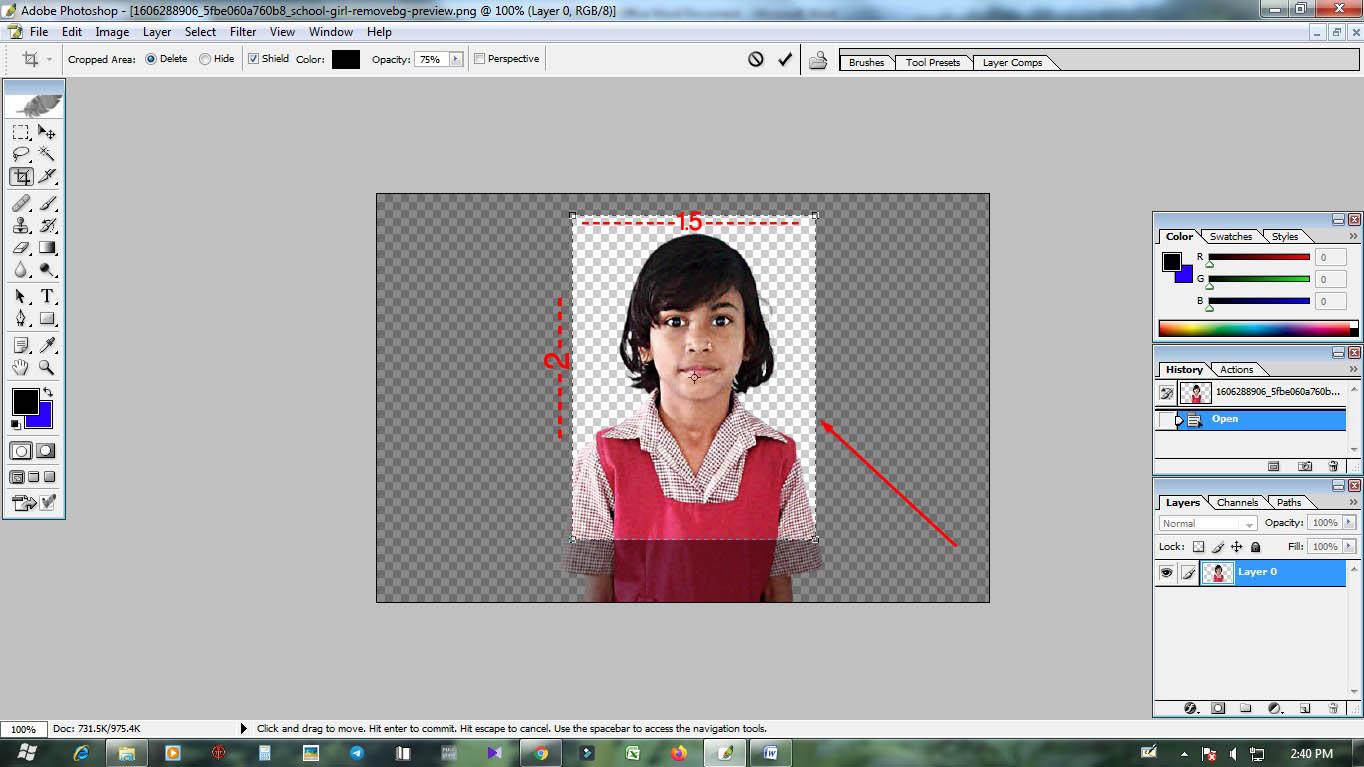This screenshot has width=1364, height=767.
Task: Select the Dodge tool
Action: pos(47,269)
